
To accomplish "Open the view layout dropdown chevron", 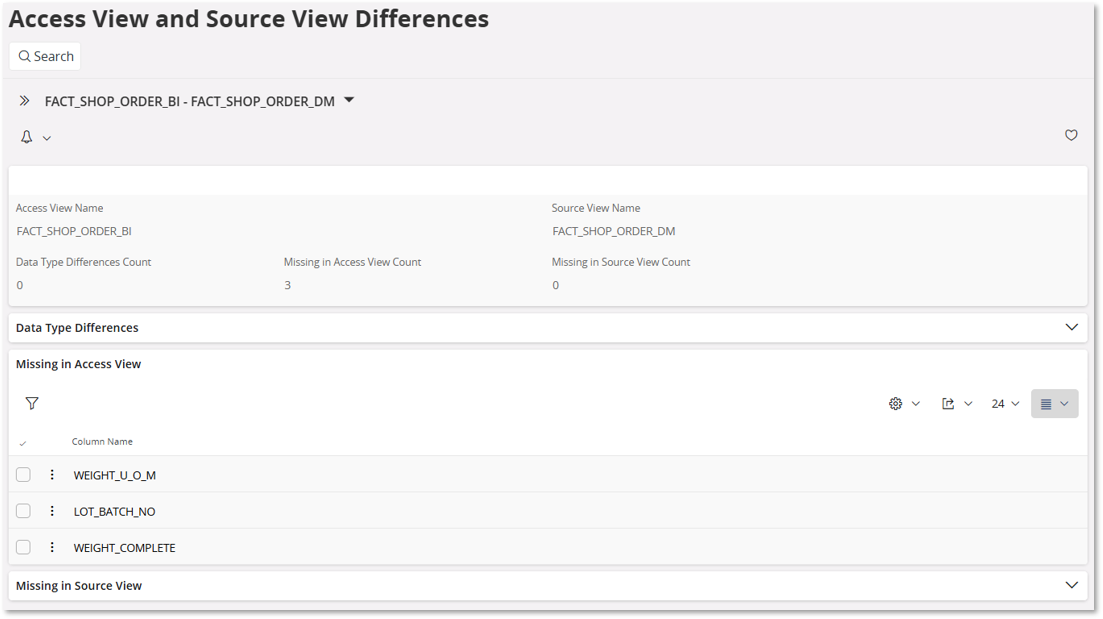I will (1064, 404).
